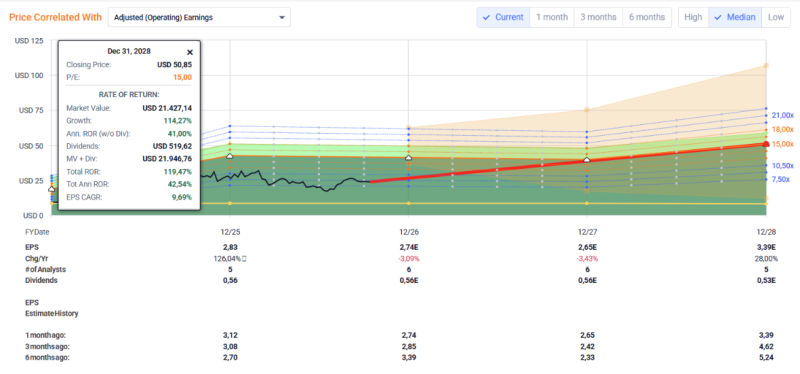The image size is (800, 374).
Task: Choose the High estimate option
Action: point(693,17)
